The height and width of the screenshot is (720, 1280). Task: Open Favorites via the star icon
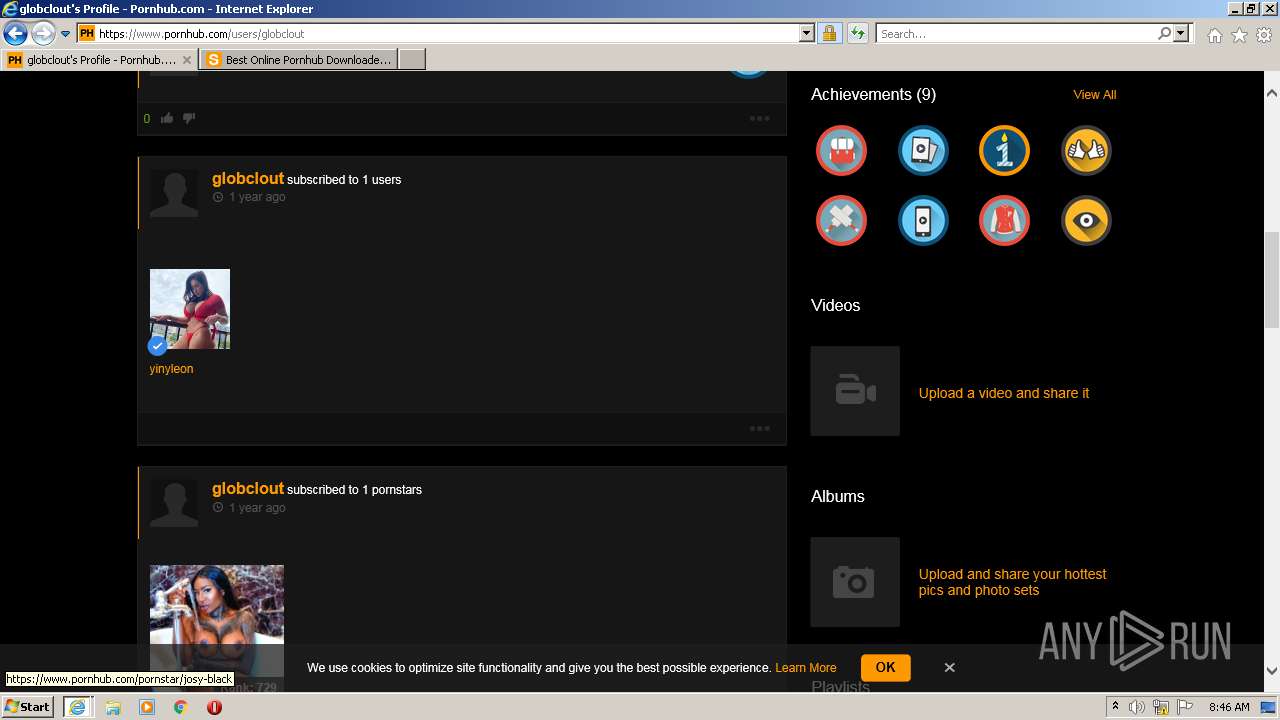tap(1239, 35)
